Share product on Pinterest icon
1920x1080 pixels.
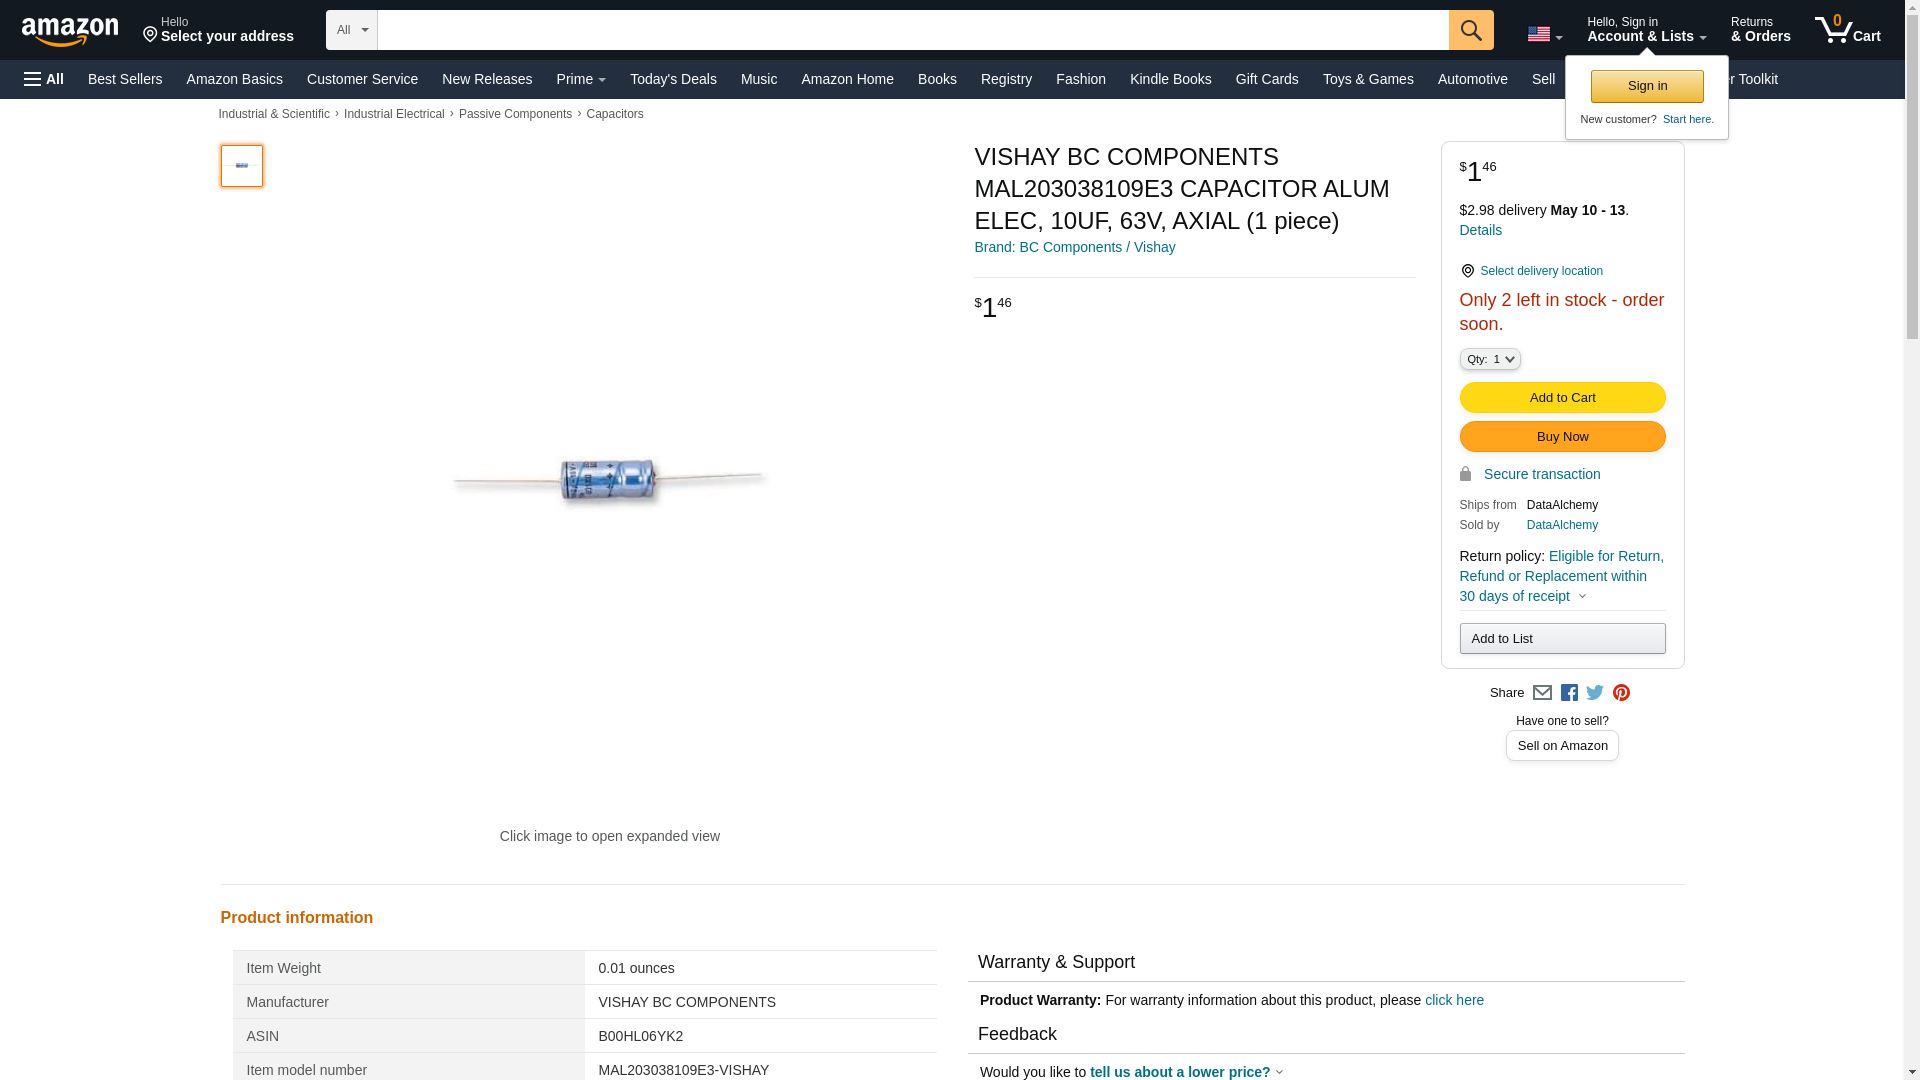(x=1621, y=693)
